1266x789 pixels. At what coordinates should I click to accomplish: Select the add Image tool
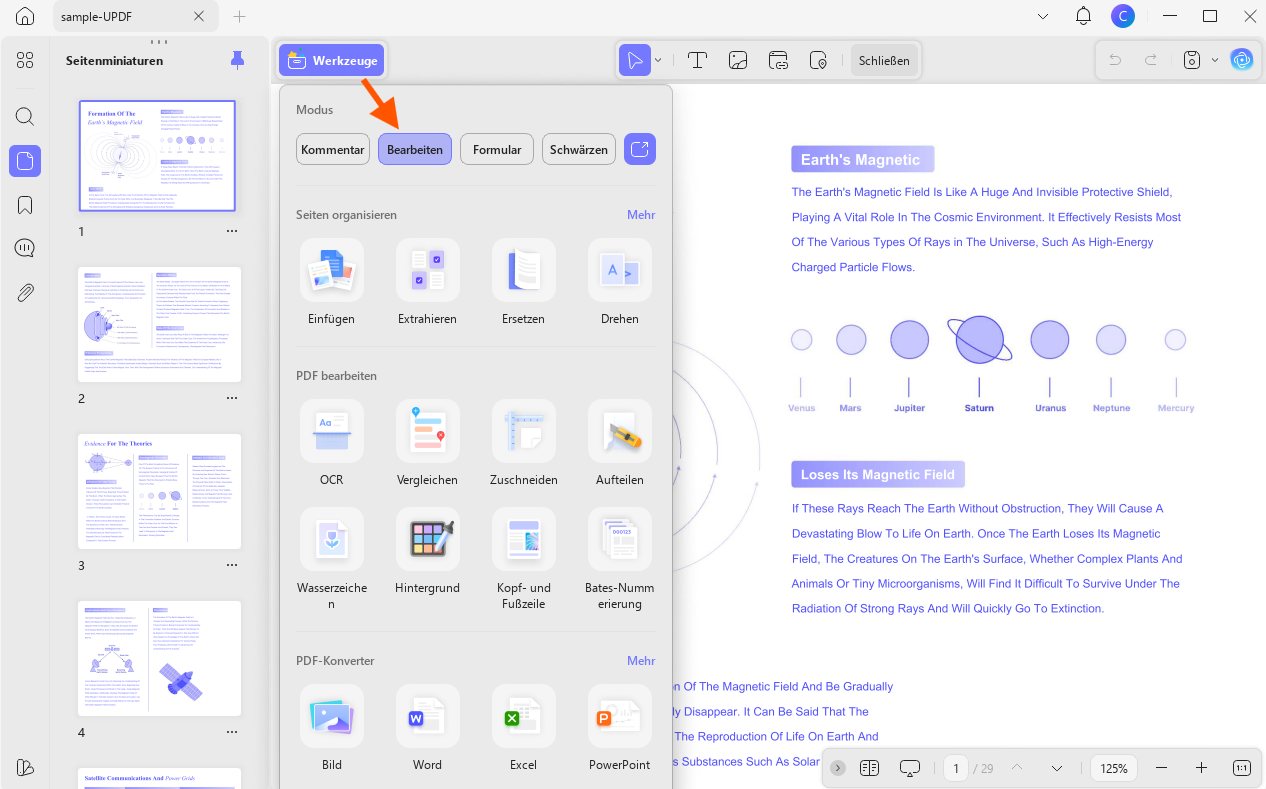click(x=738, y=60)
